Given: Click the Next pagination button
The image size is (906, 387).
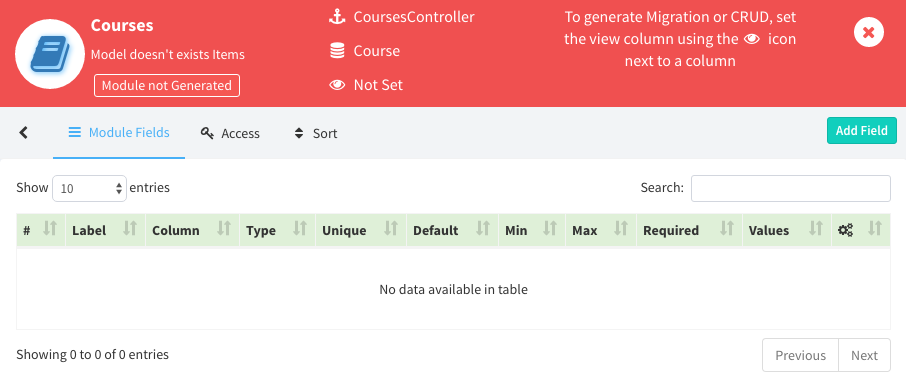Looking at the screenshot, I should (864, 355).
